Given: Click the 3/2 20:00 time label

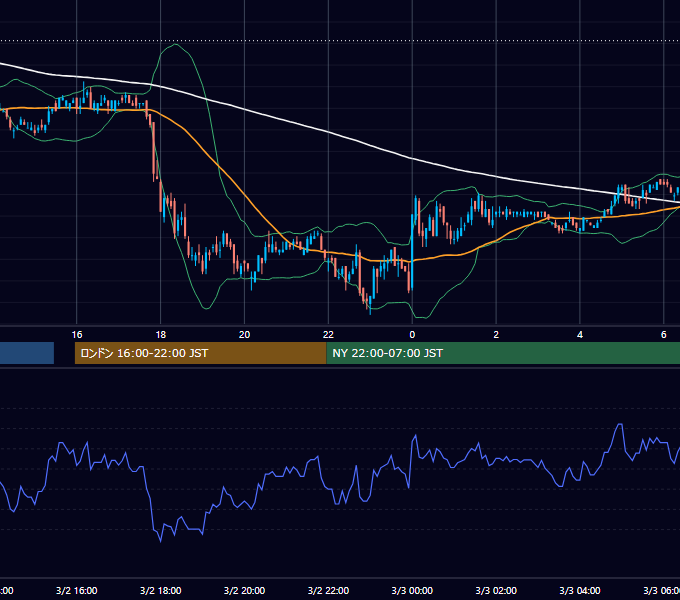Looking at the screenshot, I should click(245, 590).
